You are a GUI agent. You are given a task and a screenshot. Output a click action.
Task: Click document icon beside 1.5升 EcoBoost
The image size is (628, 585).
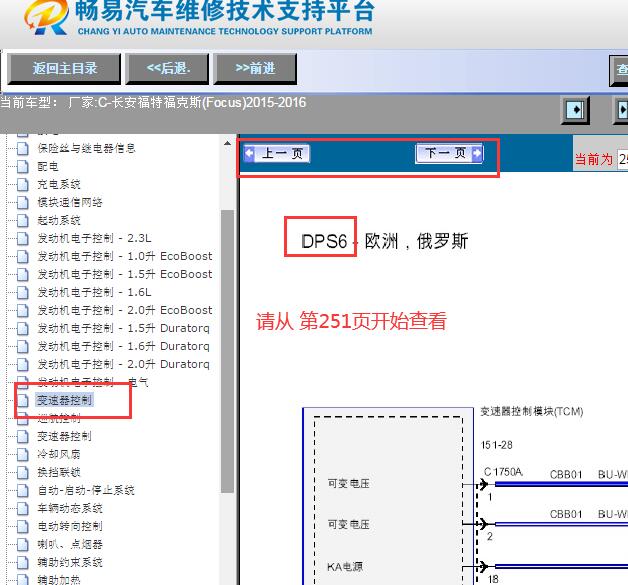23,274
